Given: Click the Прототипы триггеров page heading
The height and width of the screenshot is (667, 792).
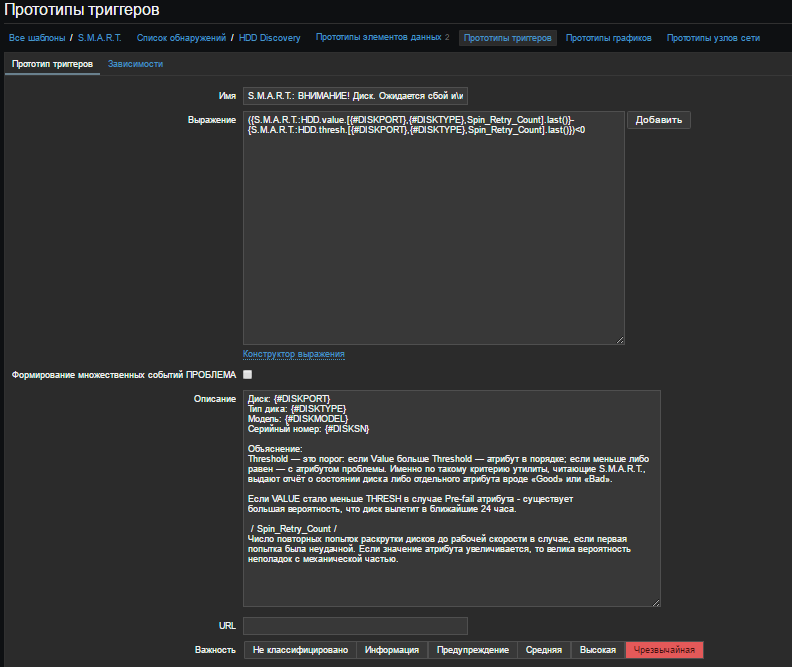Looking at the screenshot, I should click(82, 10).
